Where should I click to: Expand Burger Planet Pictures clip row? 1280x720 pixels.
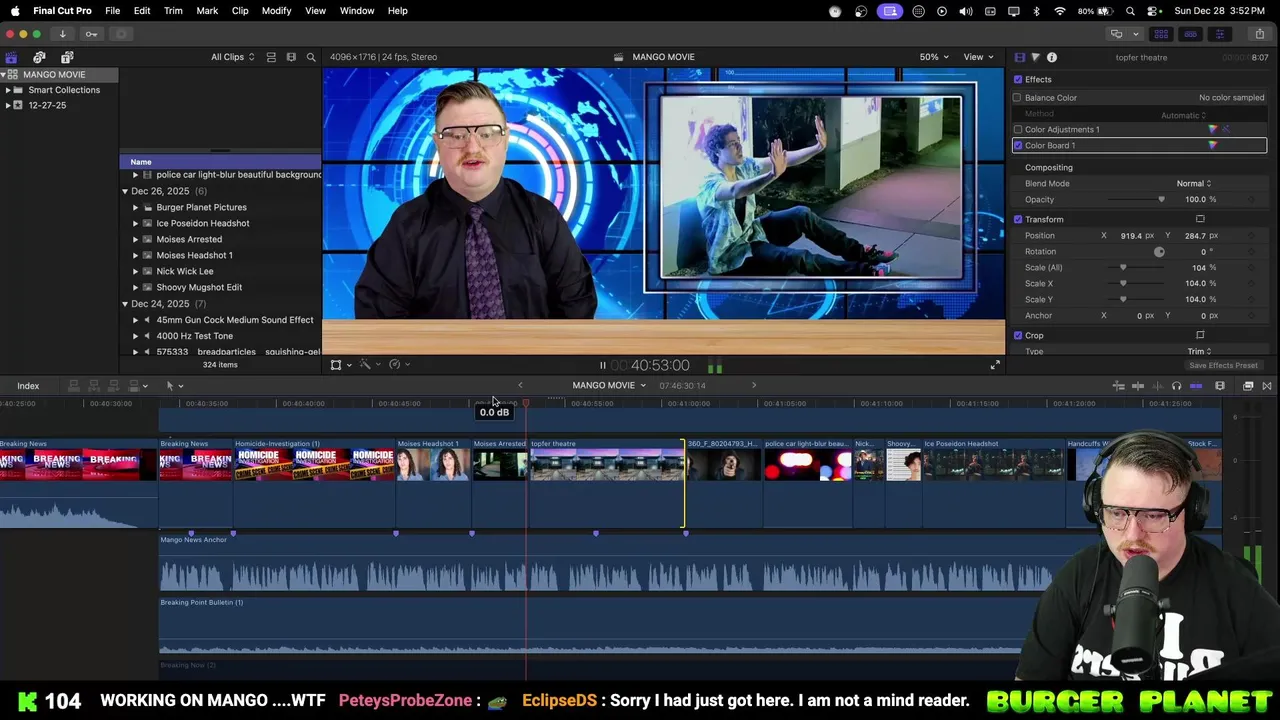click(x=136, y=208)
